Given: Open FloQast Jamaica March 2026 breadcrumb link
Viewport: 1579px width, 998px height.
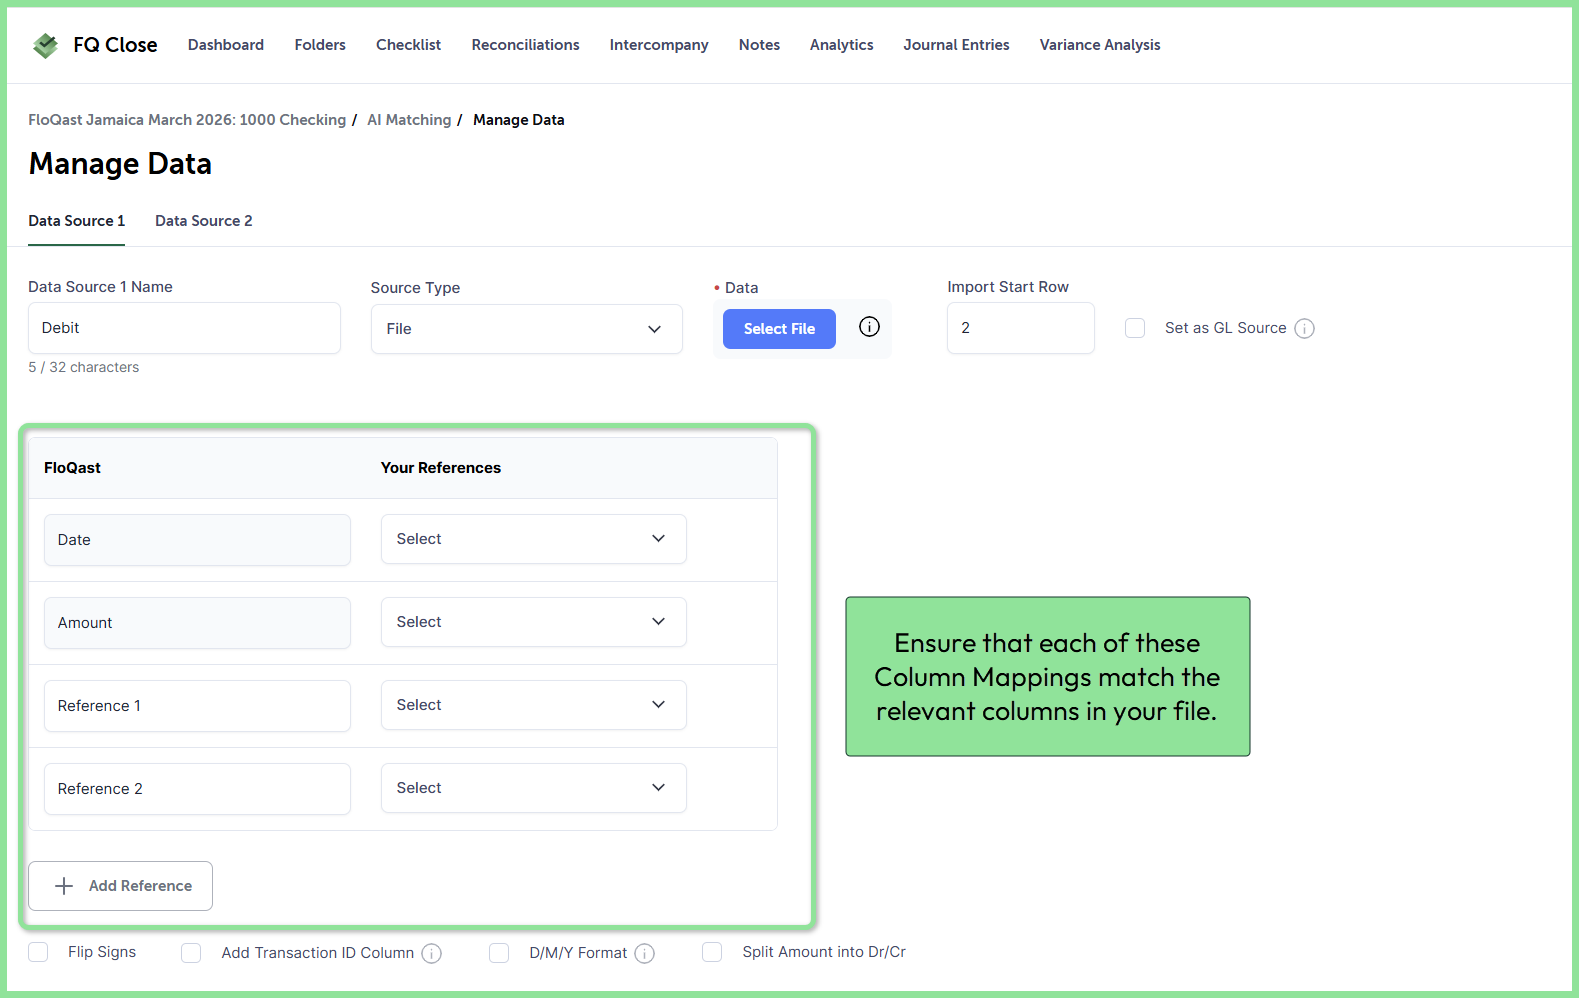Looking at the screenshot, I should [x=187, y=120].
